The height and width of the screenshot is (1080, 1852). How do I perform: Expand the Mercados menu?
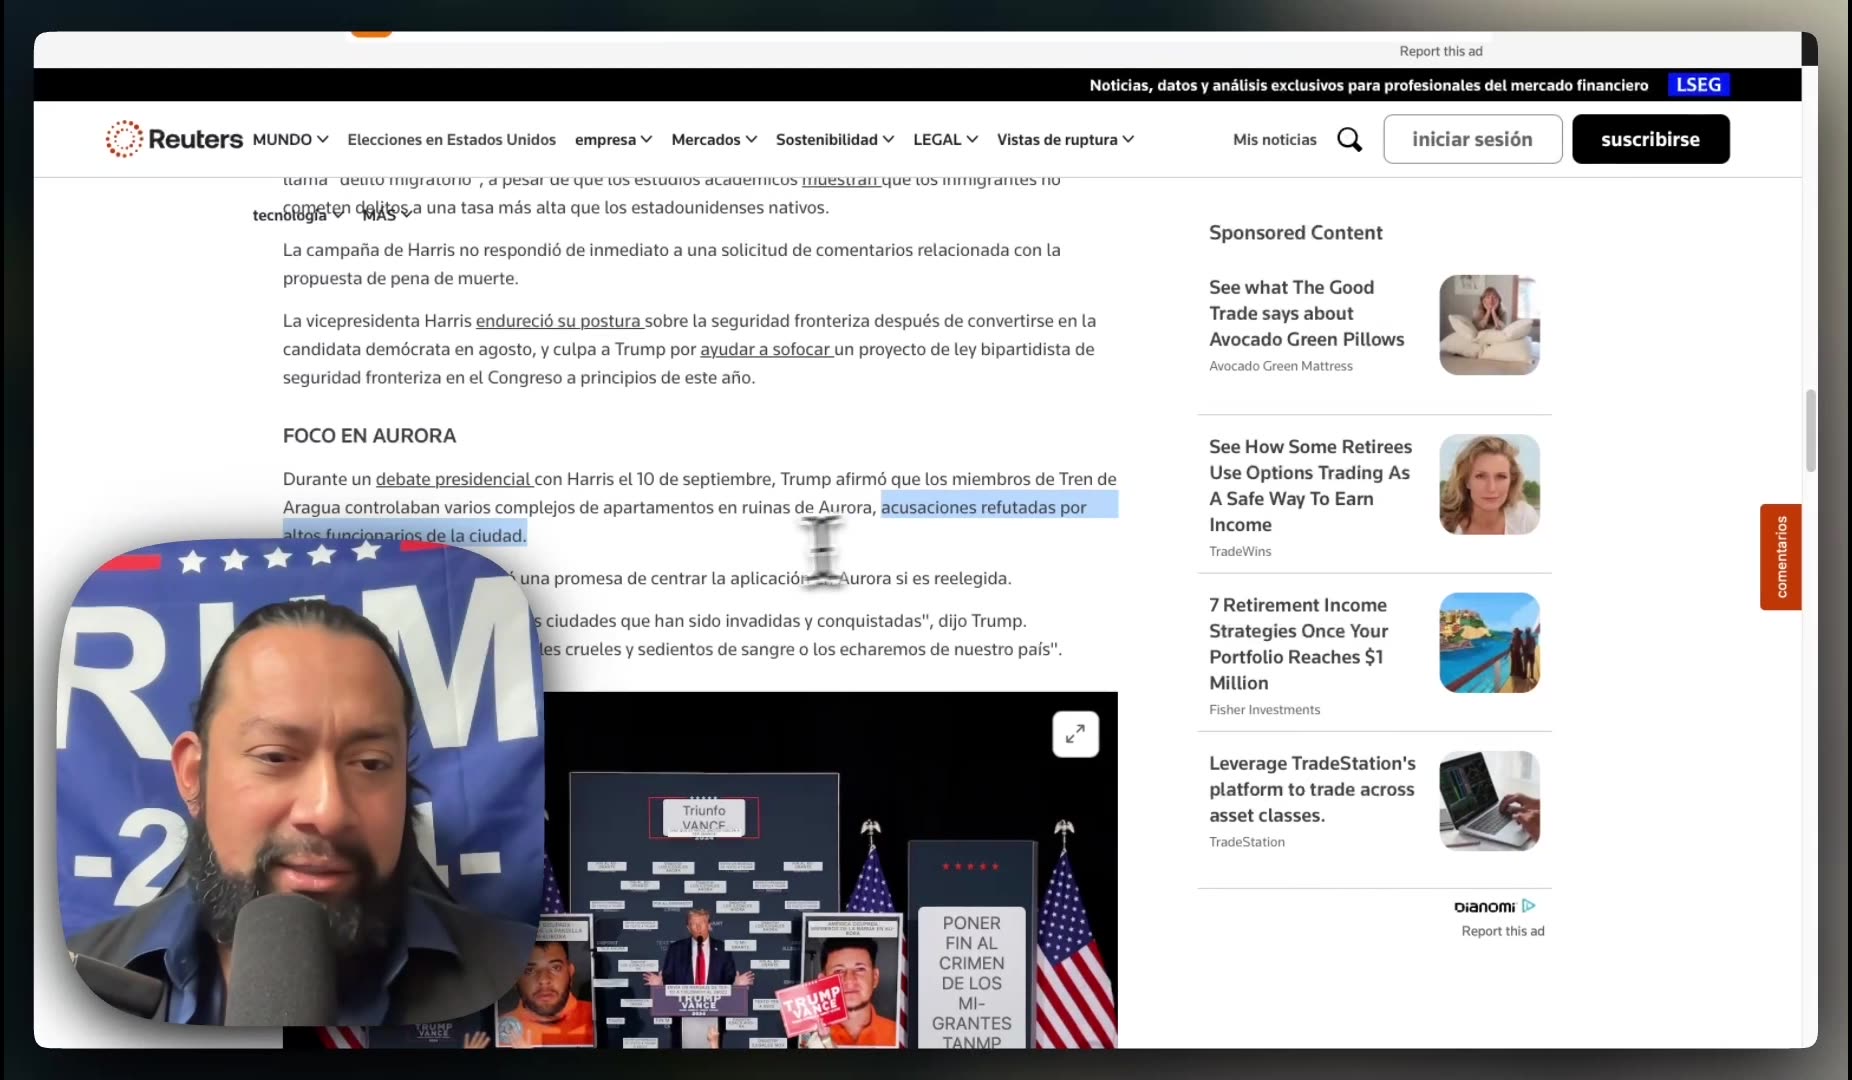click(714, 139)
